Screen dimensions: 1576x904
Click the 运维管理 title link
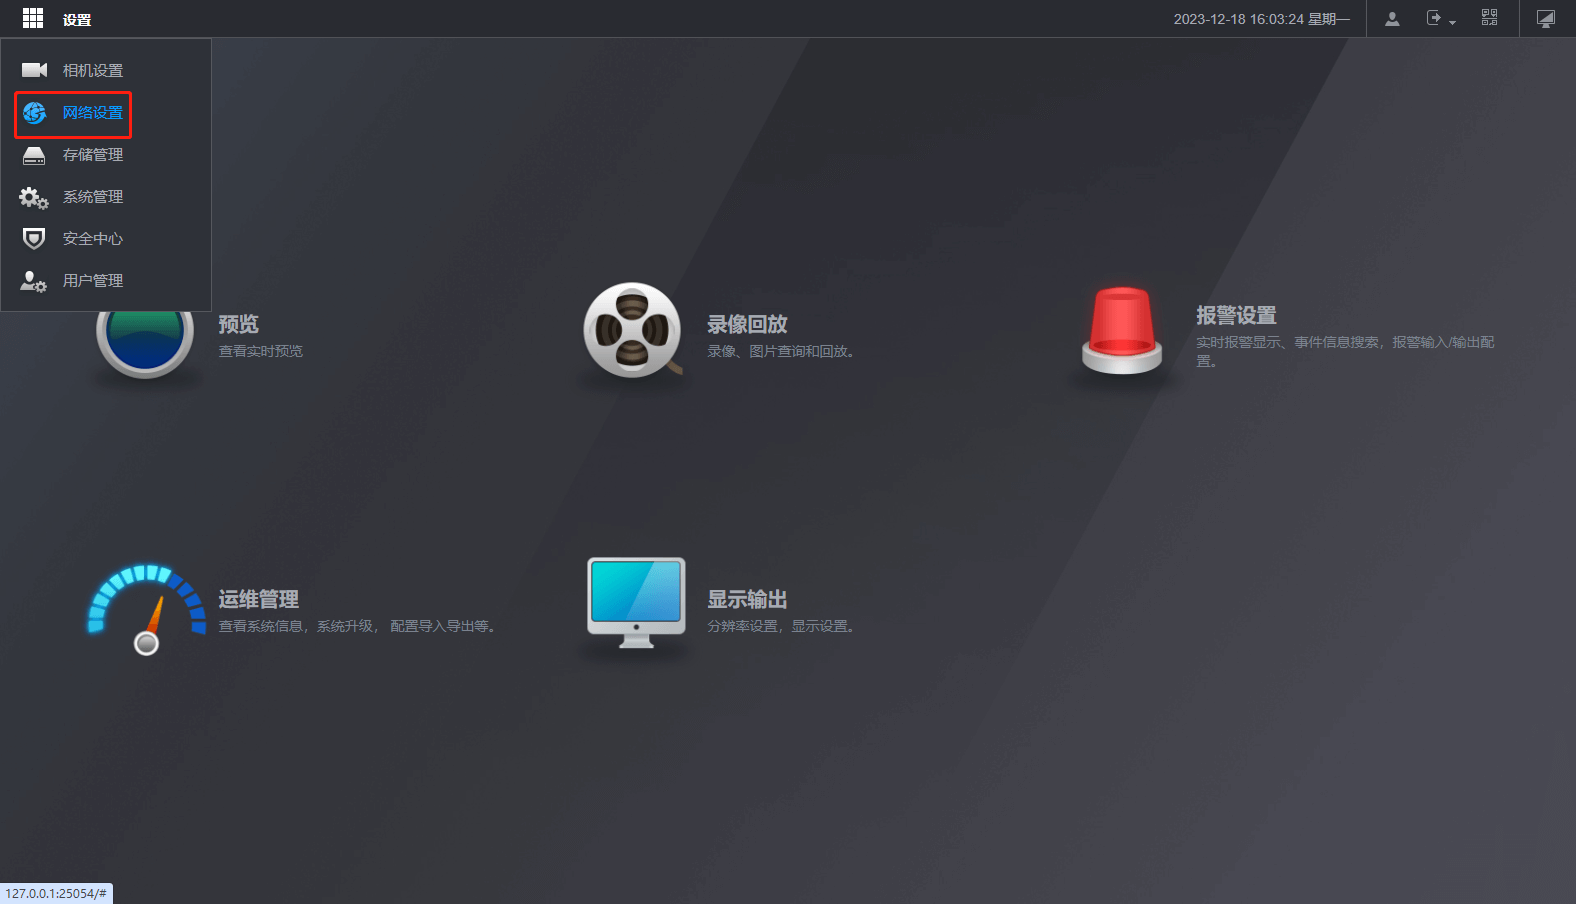pyautogui.click(x=259, y=599)
